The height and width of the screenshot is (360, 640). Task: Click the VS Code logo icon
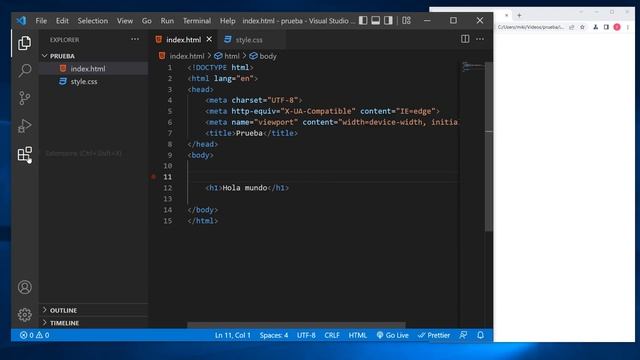tap(21, 20)
